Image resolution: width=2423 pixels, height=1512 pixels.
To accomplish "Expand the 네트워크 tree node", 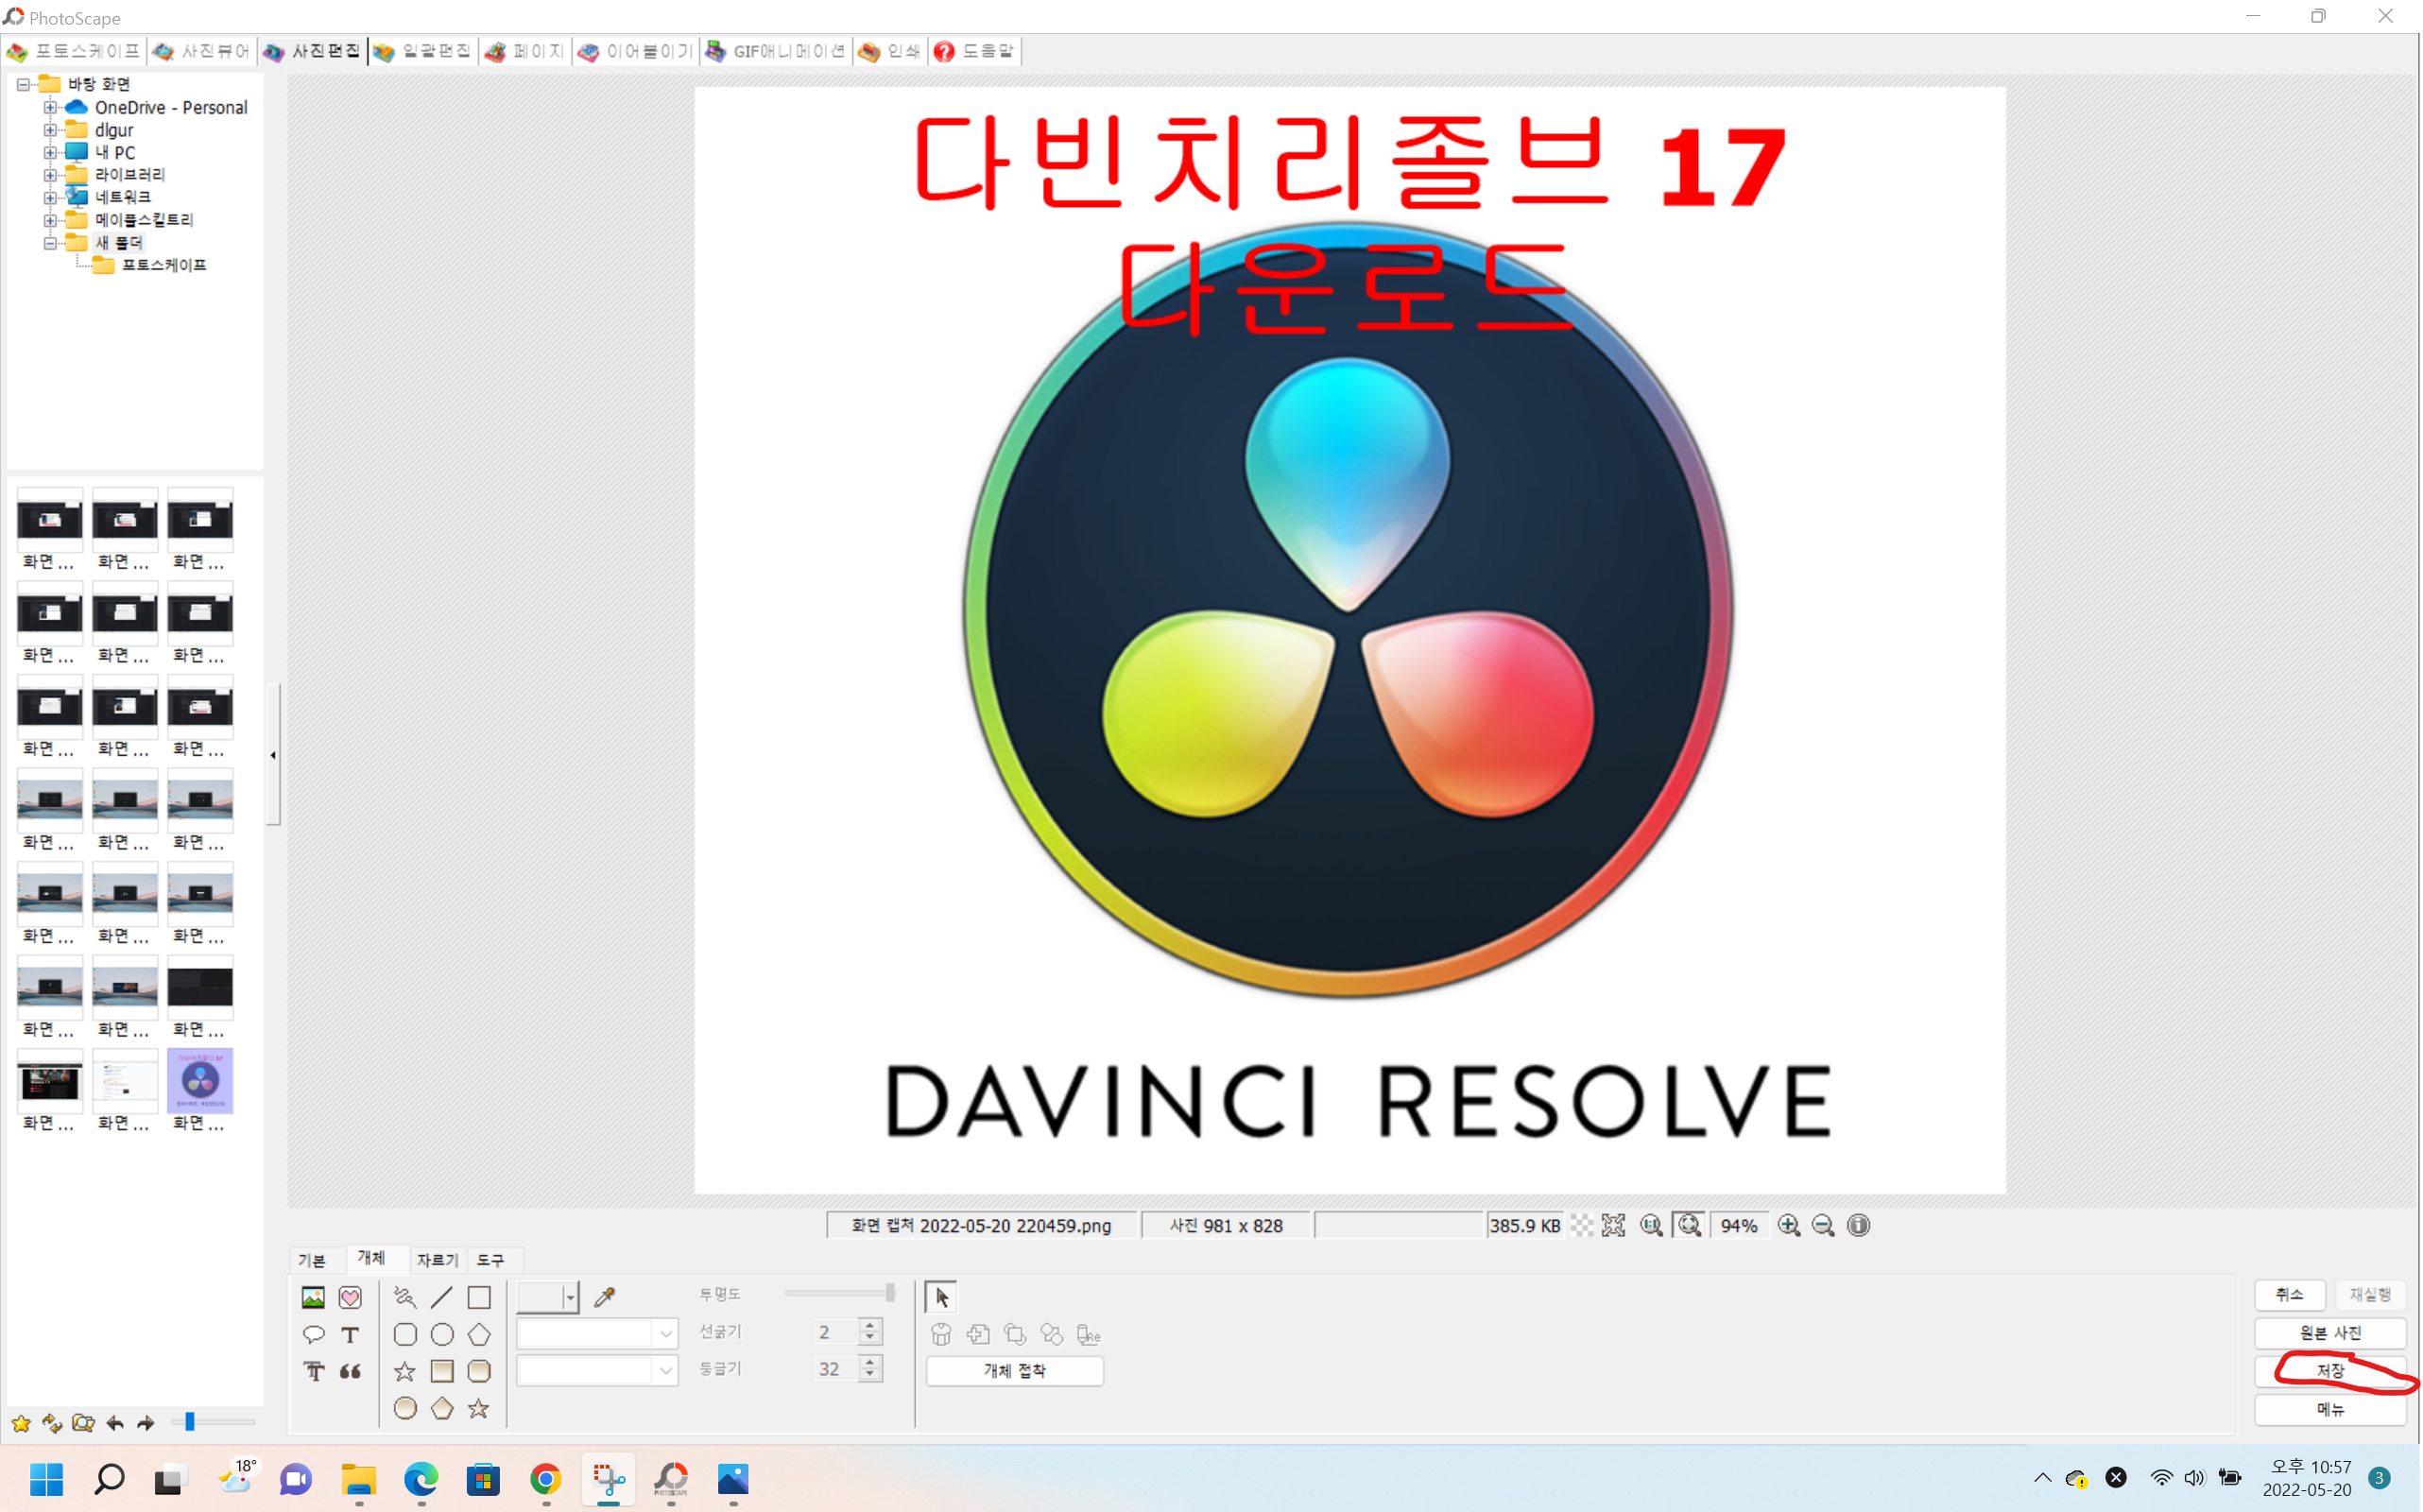I will tap(49, 197).
